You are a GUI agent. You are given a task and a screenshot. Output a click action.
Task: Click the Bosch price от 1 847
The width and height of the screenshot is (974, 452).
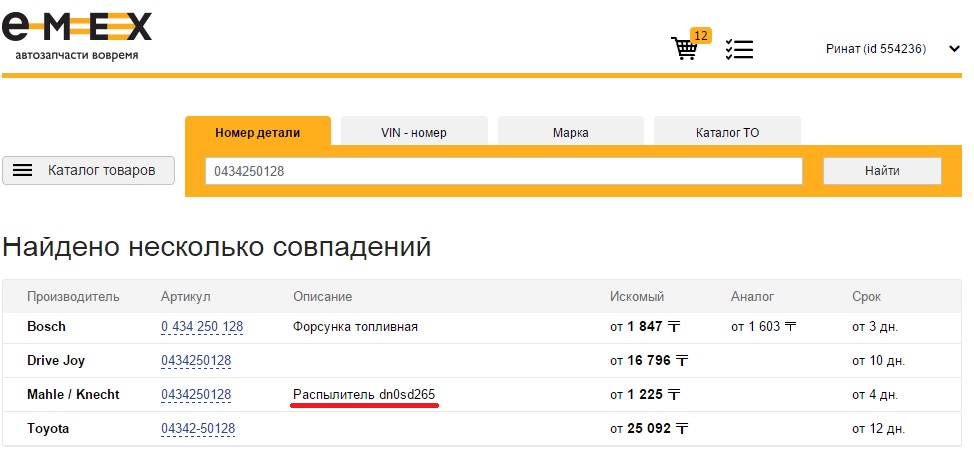pyautogui.click(x=645, y=327)
